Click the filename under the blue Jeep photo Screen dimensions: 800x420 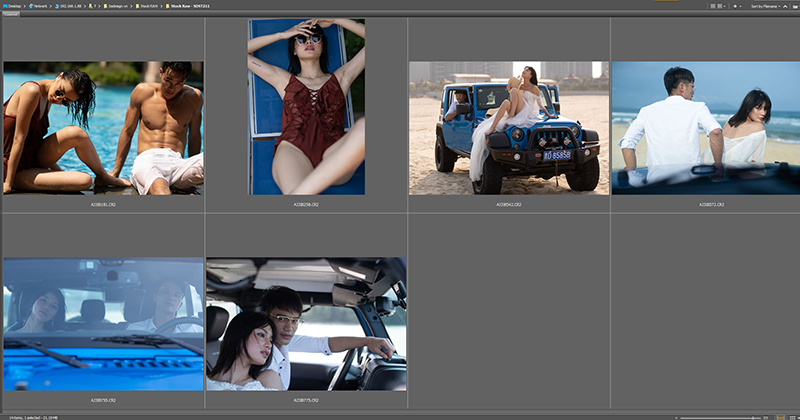coord(509,205)
